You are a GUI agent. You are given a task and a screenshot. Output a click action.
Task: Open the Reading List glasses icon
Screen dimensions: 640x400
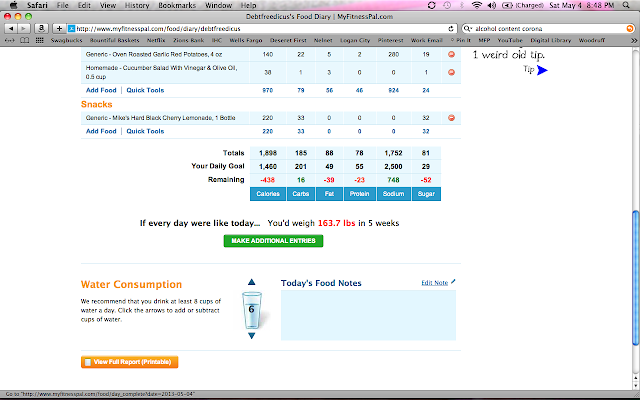pyautogui.click(x=9, y=40)
